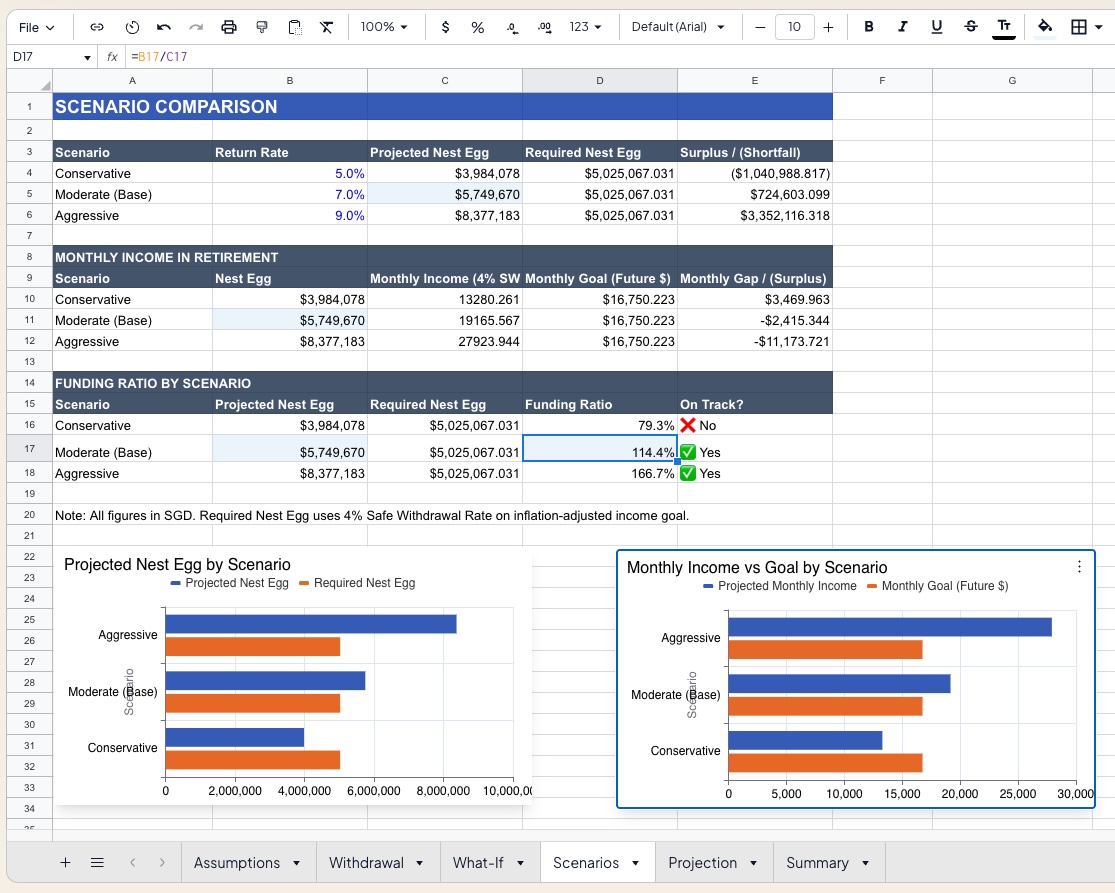Expand the borders dropdown arrow

[1099, 27]
